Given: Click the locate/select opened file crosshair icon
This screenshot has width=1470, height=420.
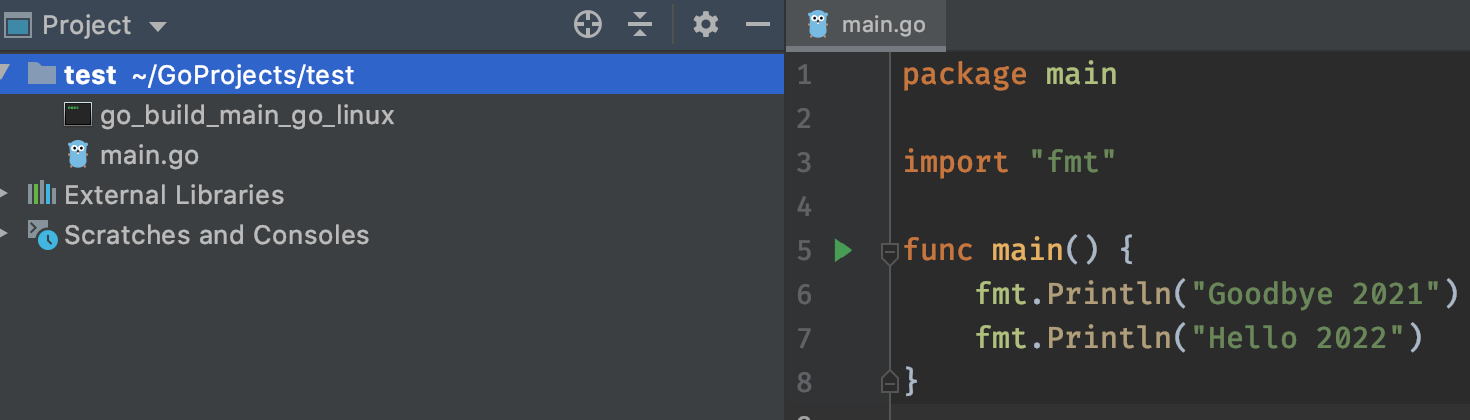Looking at the screenshot, I should click(588, 25).
